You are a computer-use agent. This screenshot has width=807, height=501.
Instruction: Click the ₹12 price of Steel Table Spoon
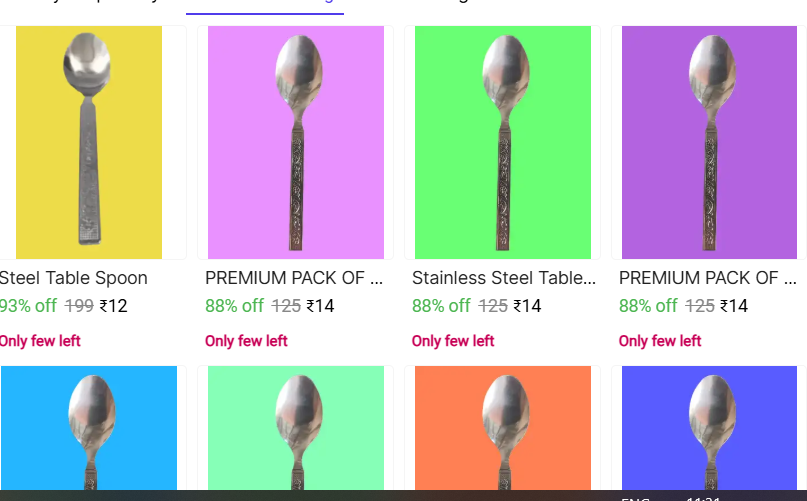(x=113, y=306)
